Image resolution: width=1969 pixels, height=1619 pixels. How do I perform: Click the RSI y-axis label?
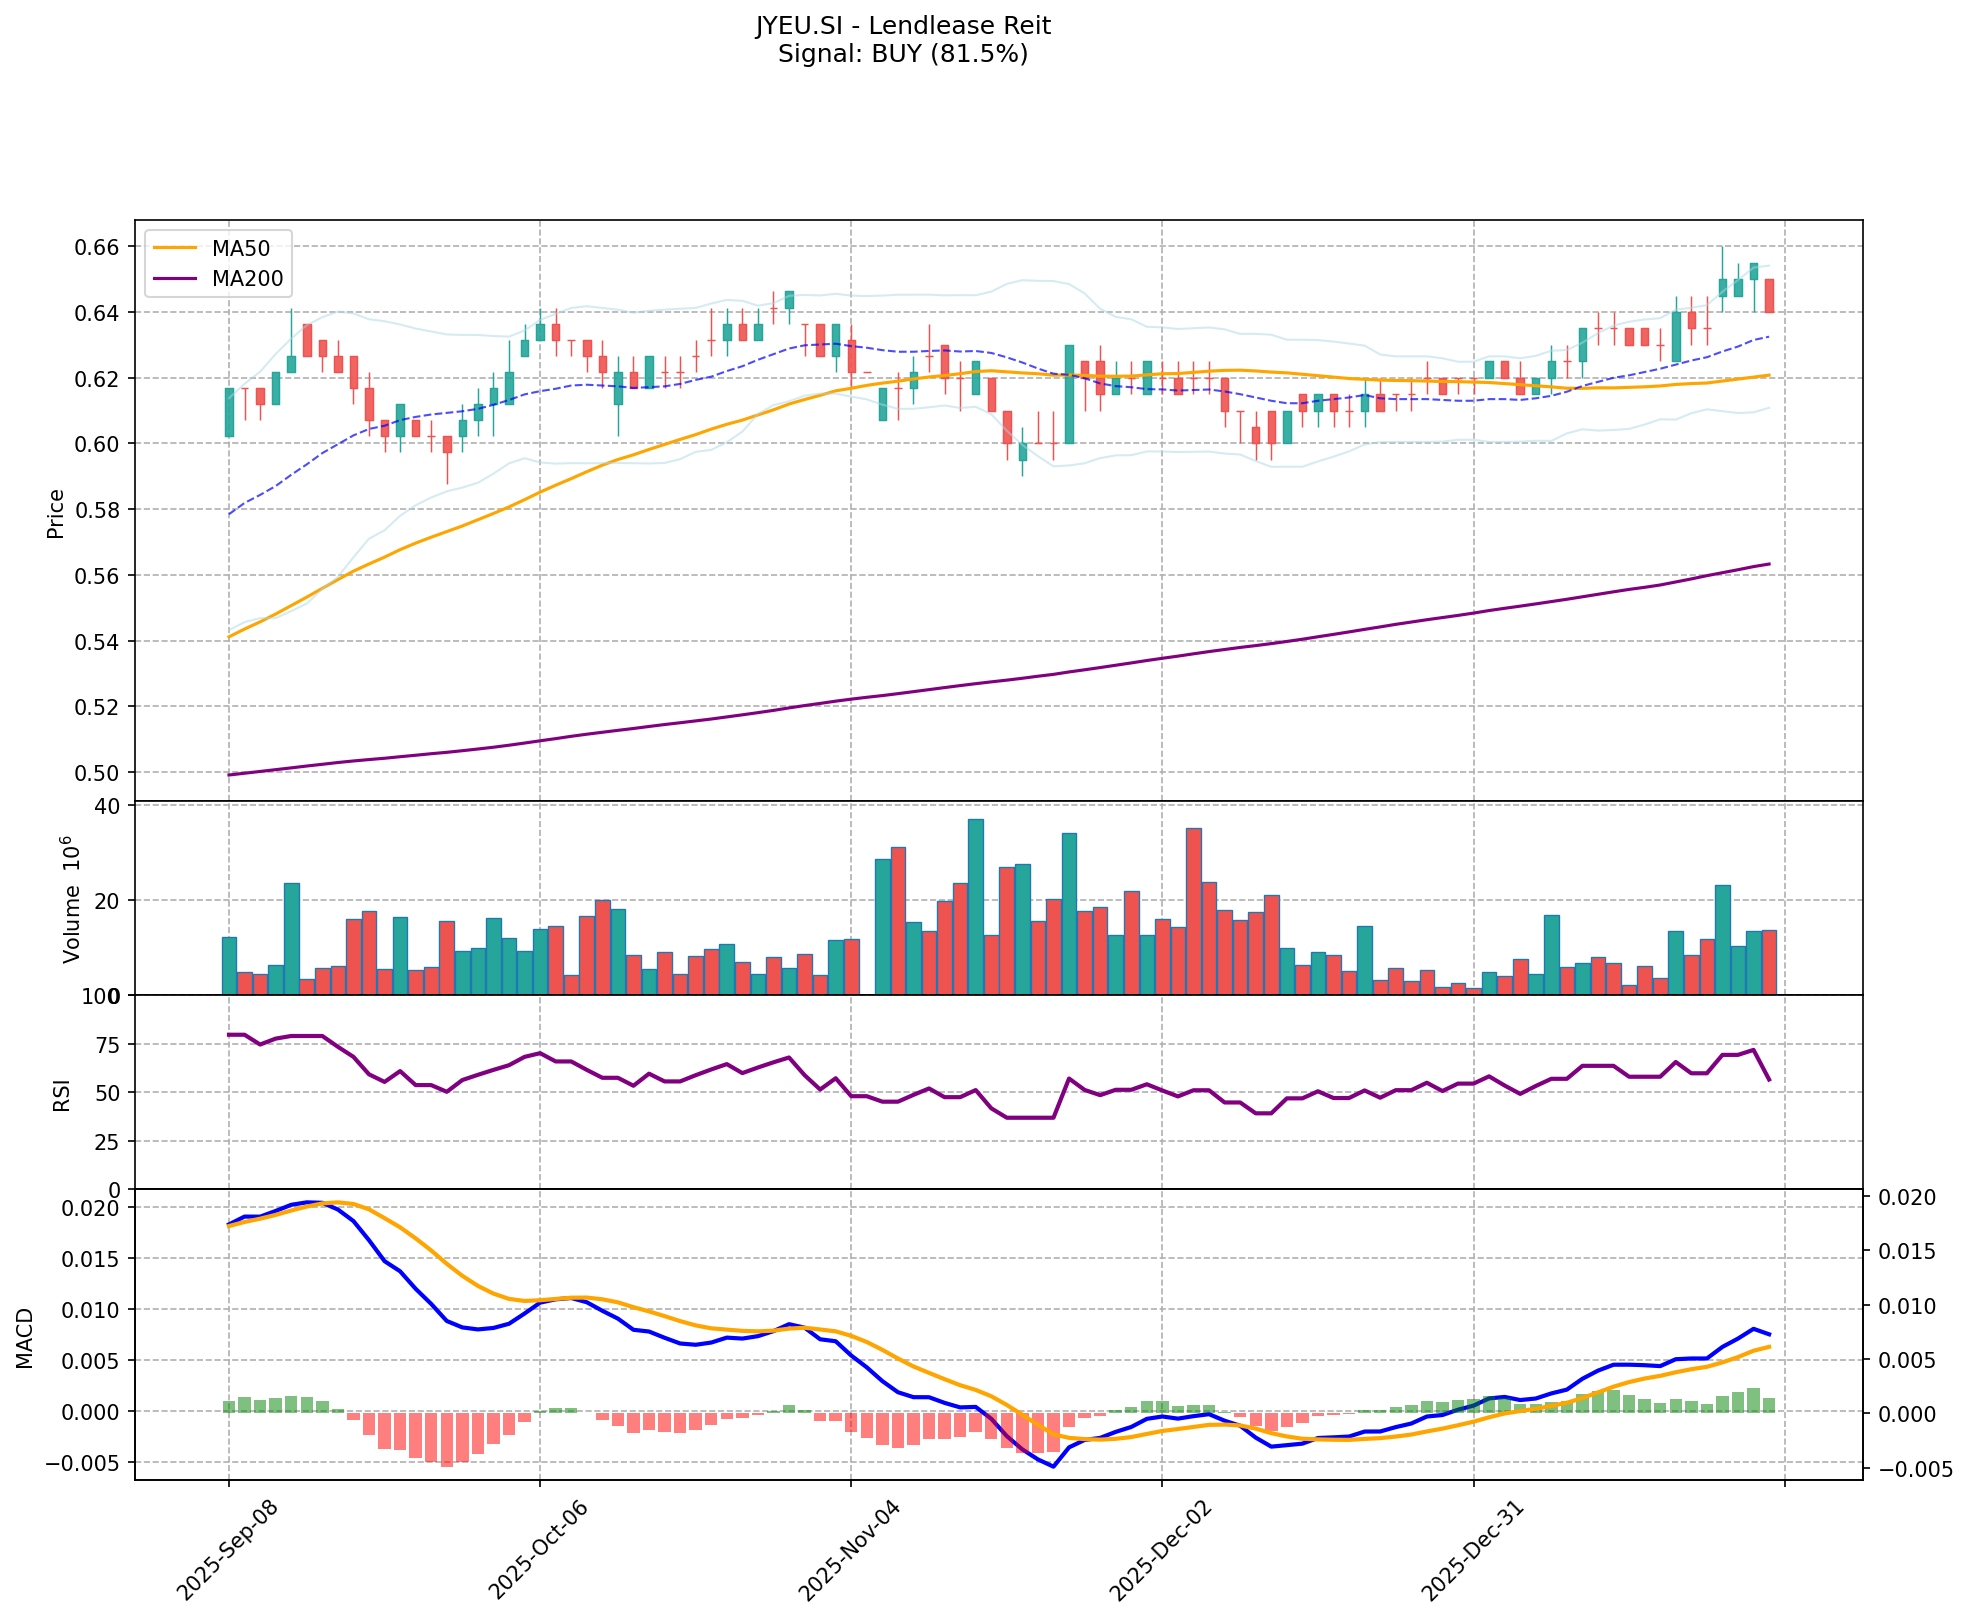(62, 1095)
